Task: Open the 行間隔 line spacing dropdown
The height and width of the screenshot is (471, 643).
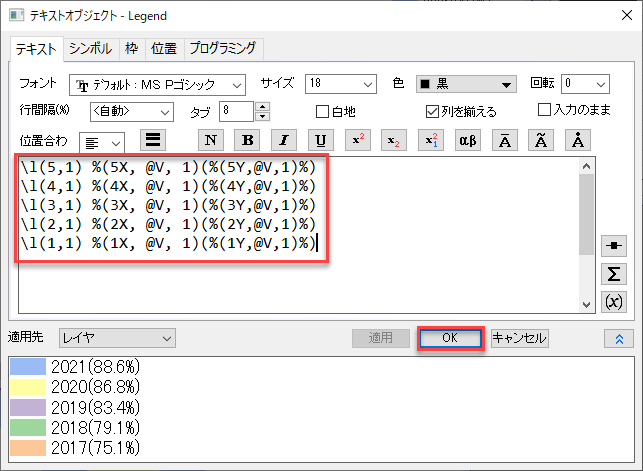Action: click(132, 111)
